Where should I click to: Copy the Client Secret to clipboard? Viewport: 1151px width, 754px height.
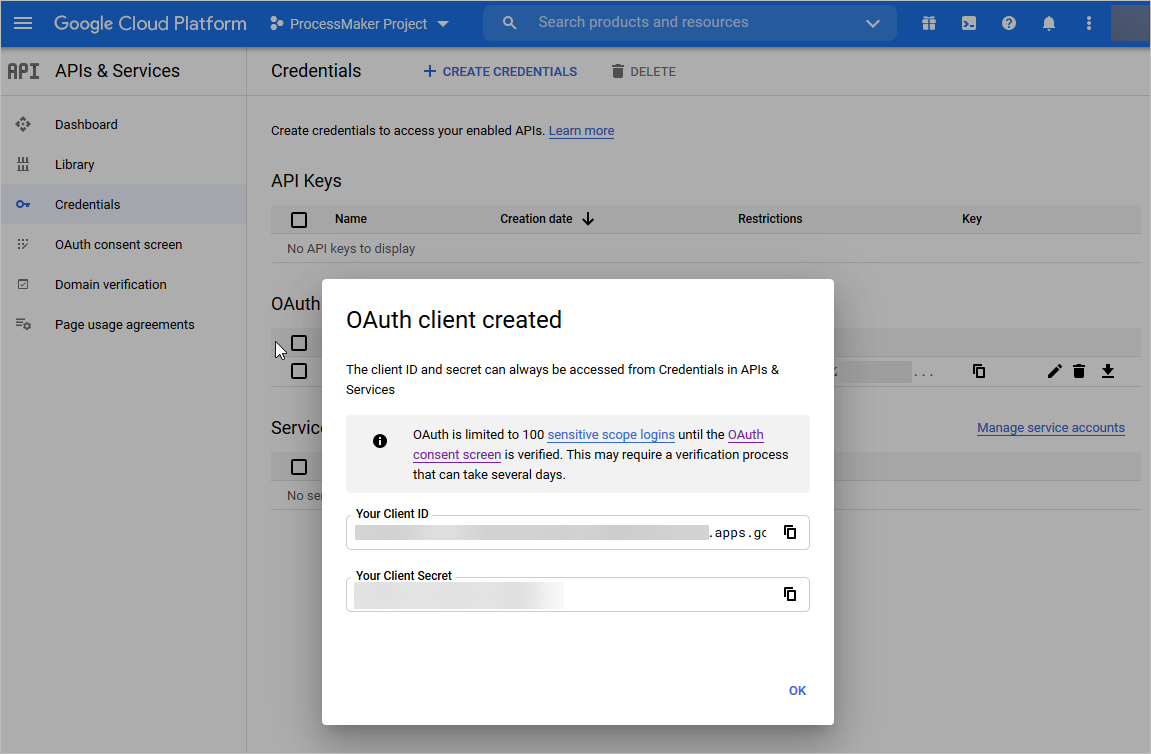pos(790,594)
